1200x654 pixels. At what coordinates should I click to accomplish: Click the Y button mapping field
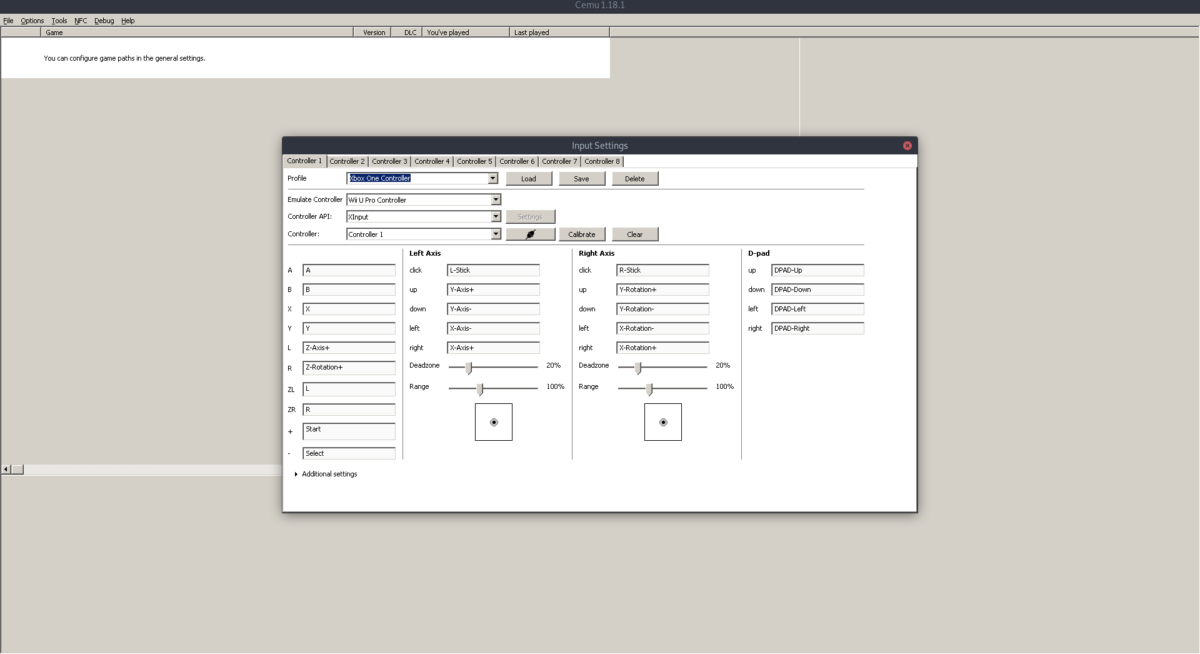(349, 328)
